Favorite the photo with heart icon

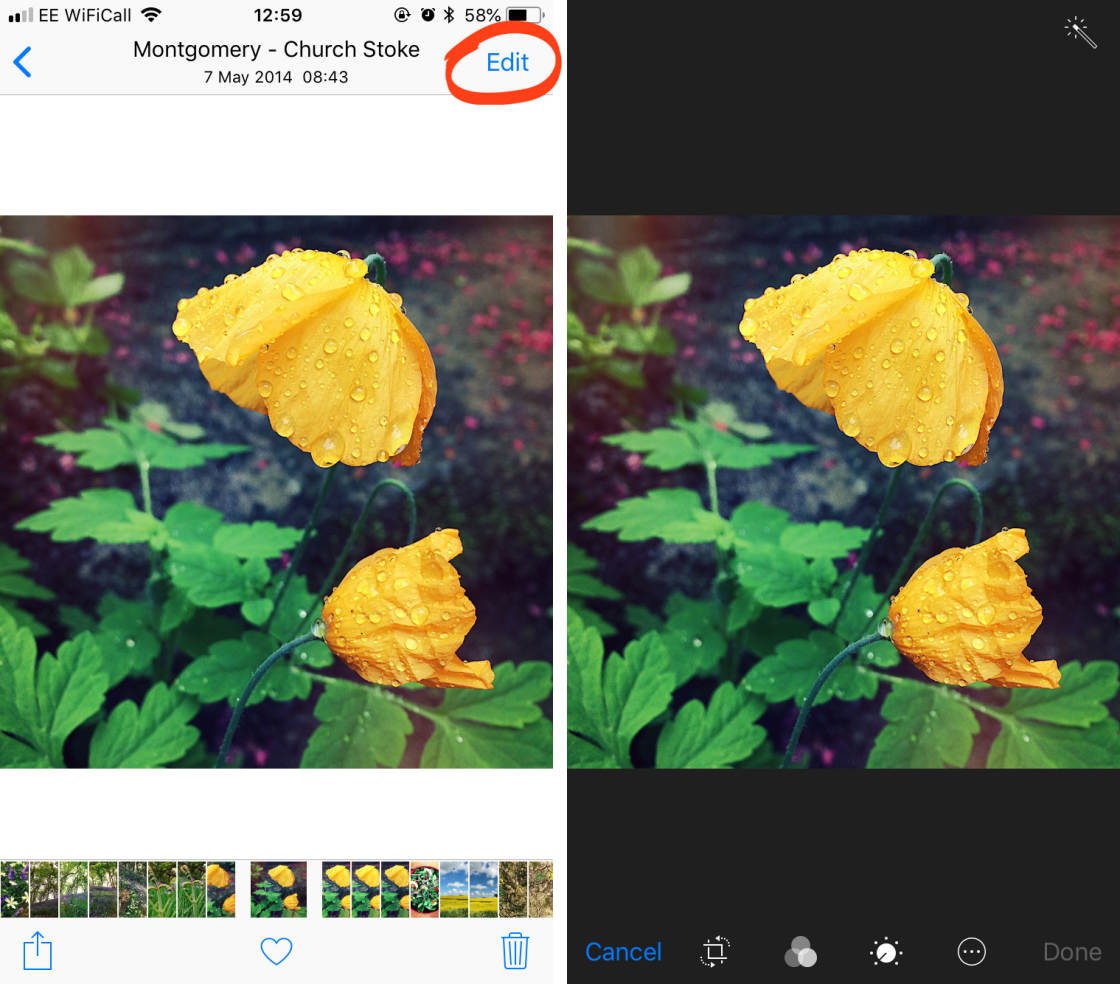(x=276, y=951)
